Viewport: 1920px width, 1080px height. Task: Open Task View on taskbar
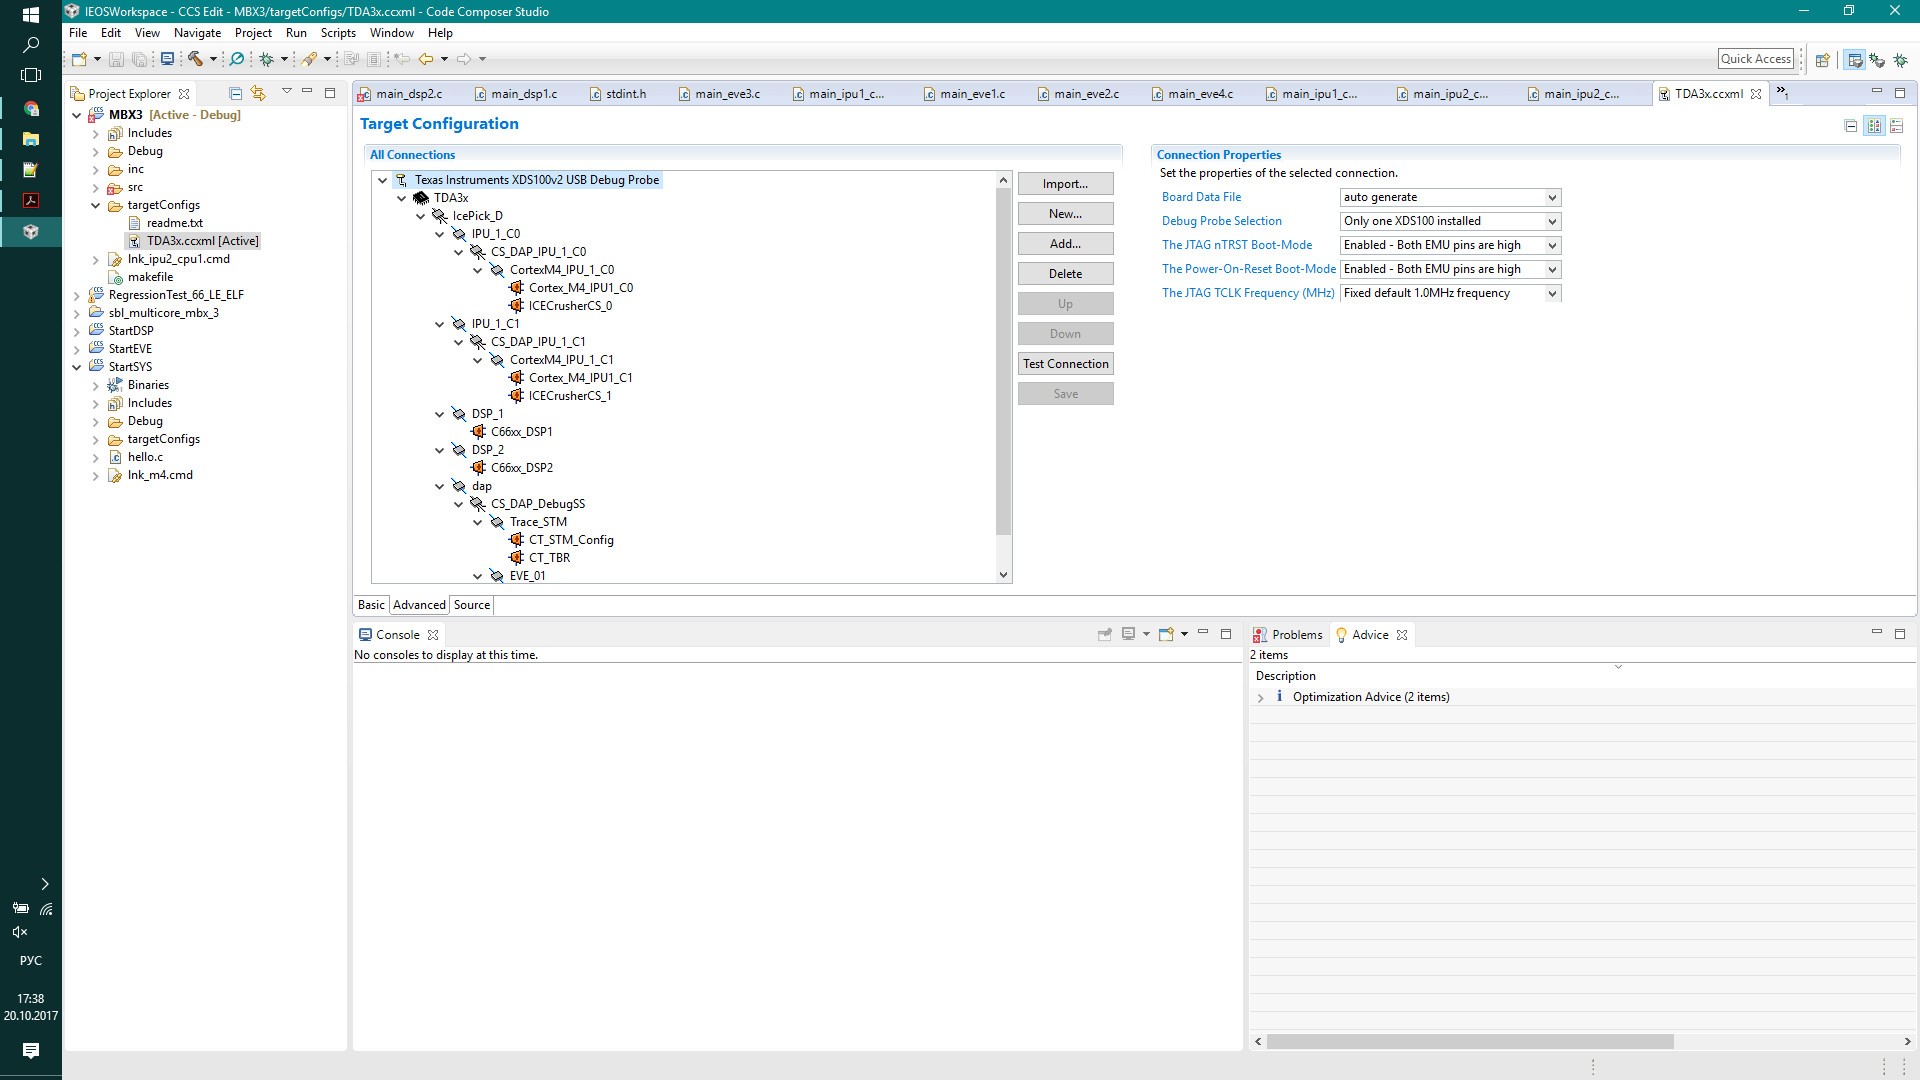tap(31, 75)
